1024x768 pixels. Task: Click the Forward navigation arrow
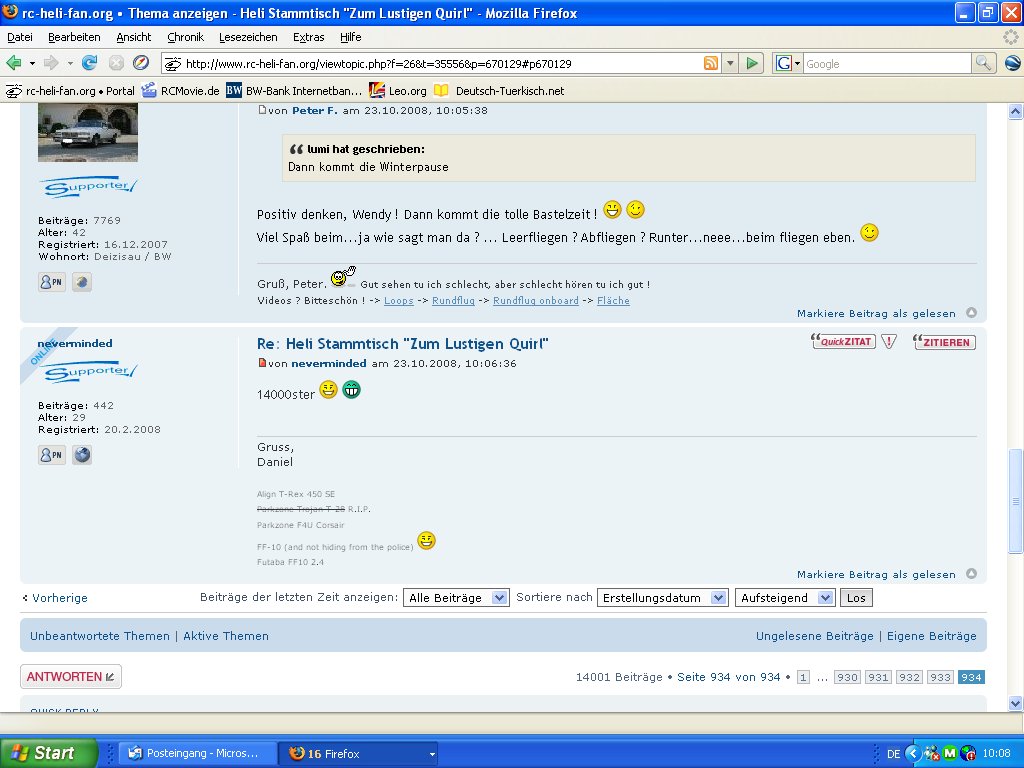[x=50, y=63]
